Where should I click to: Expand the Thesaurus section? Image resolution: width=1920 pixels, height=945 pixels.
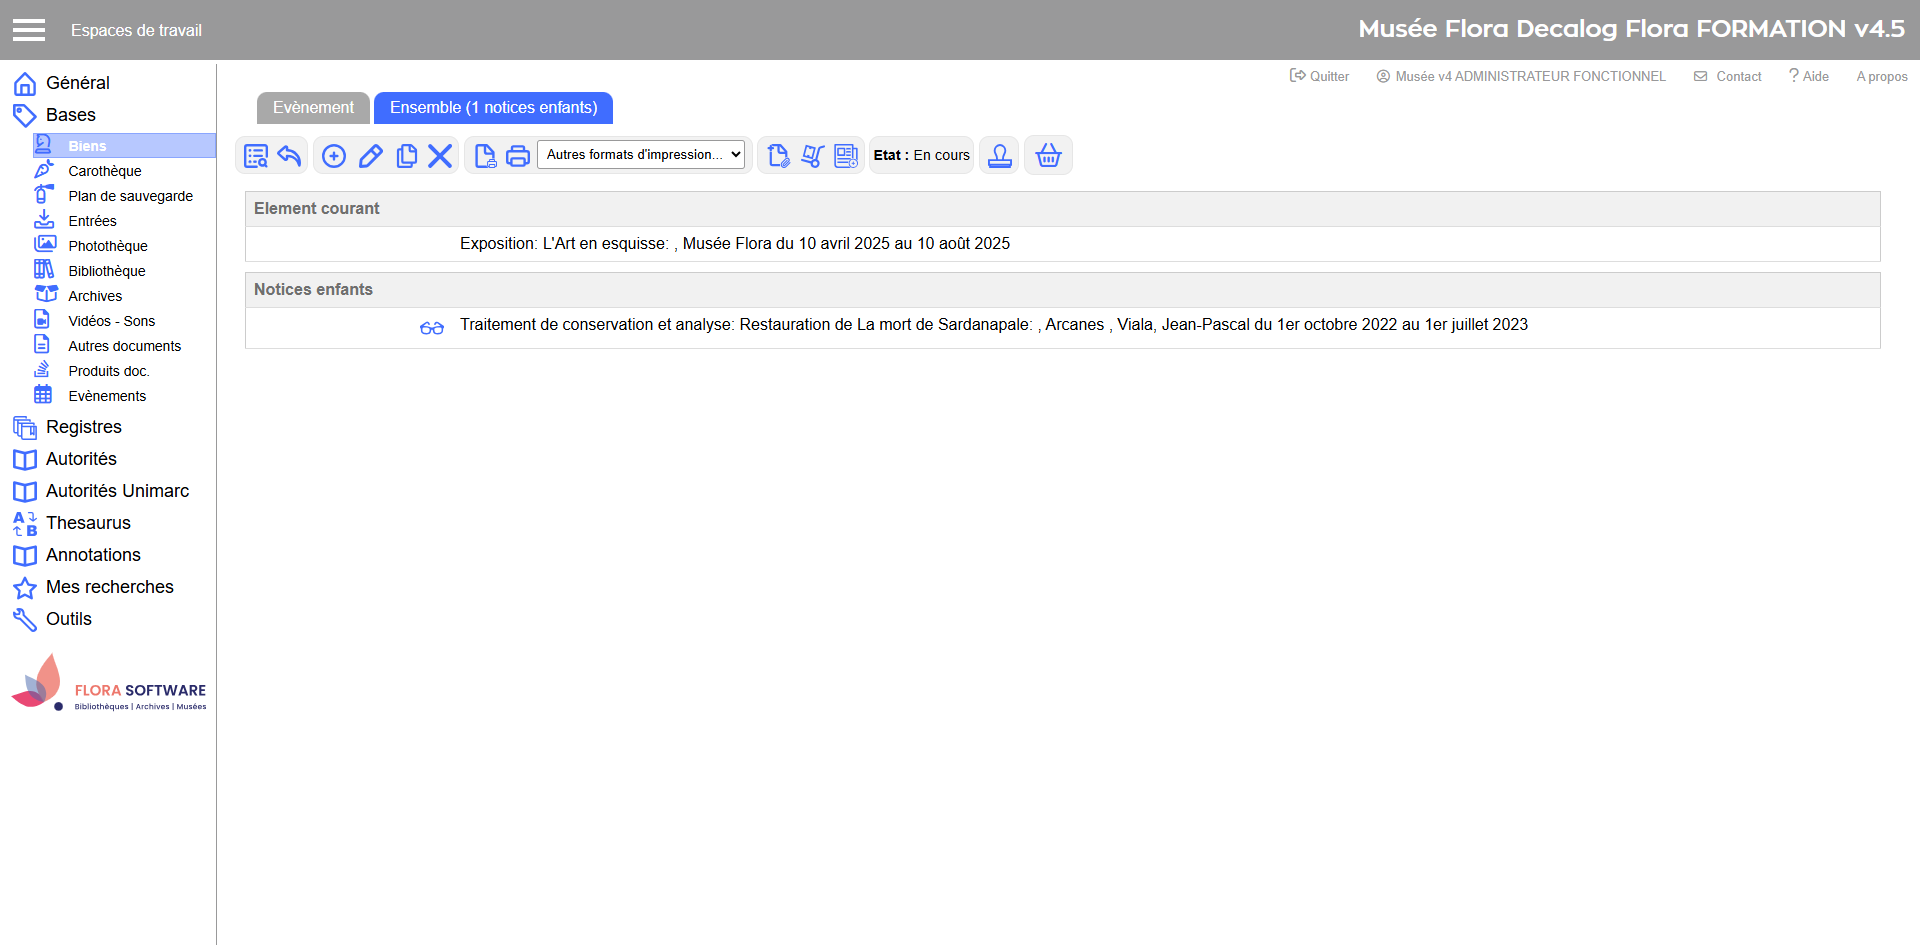point(88,523)
